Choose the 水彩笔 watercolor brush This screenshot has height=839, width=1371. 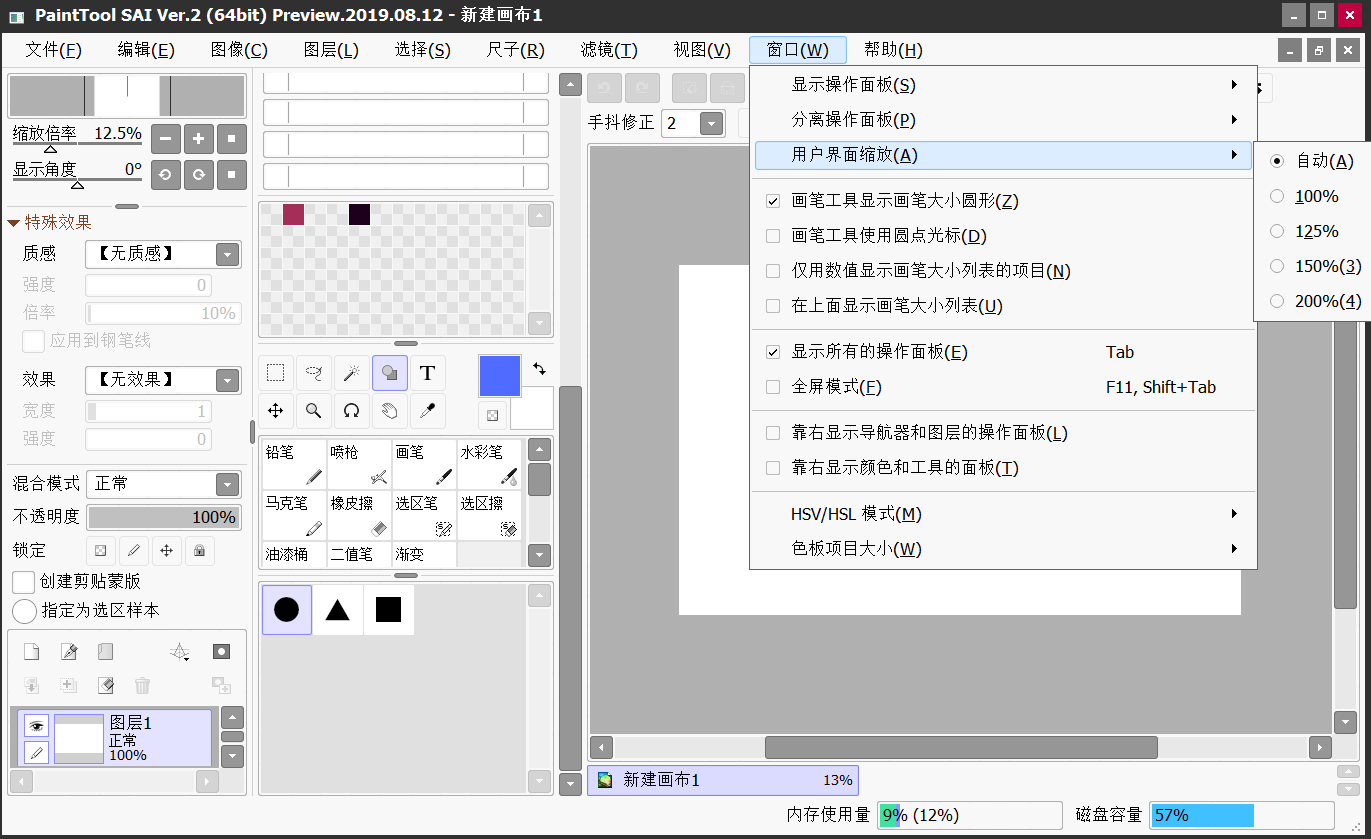click(489, 465)
